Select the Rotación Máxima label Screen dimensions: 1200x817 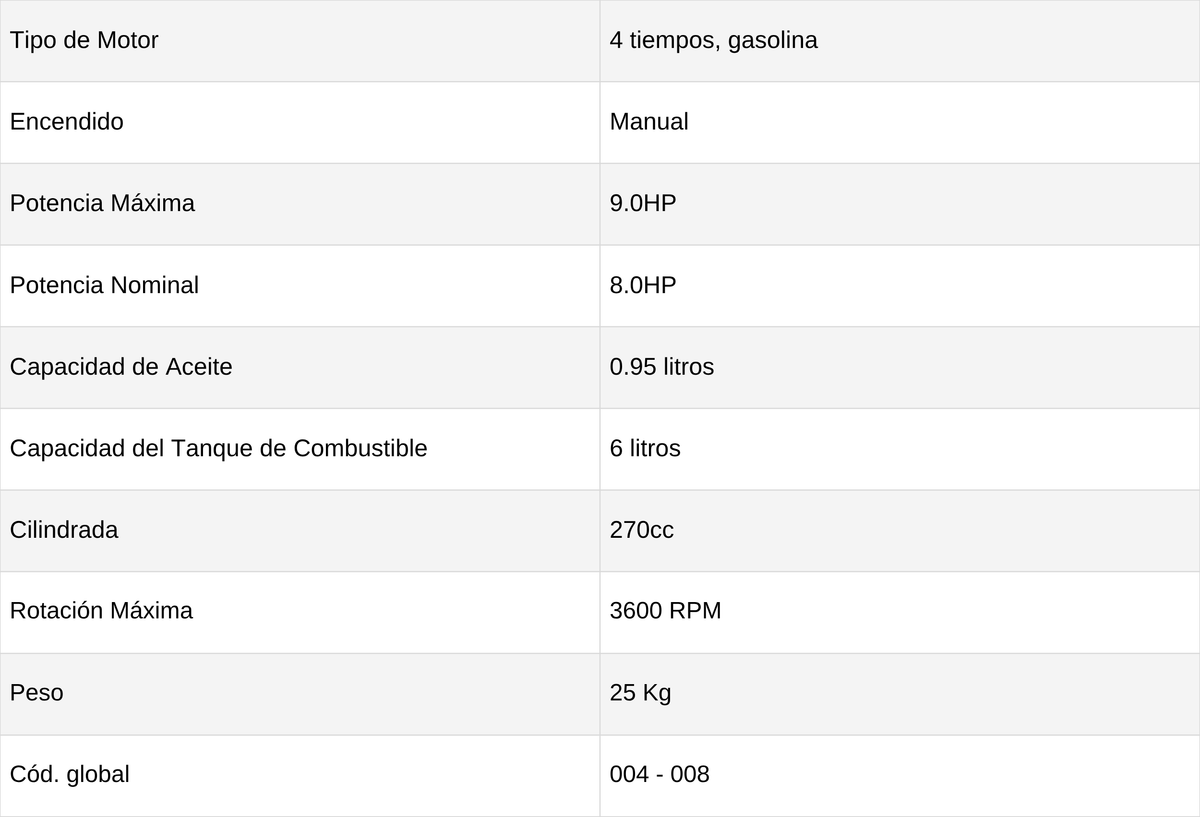pos(101,610)
